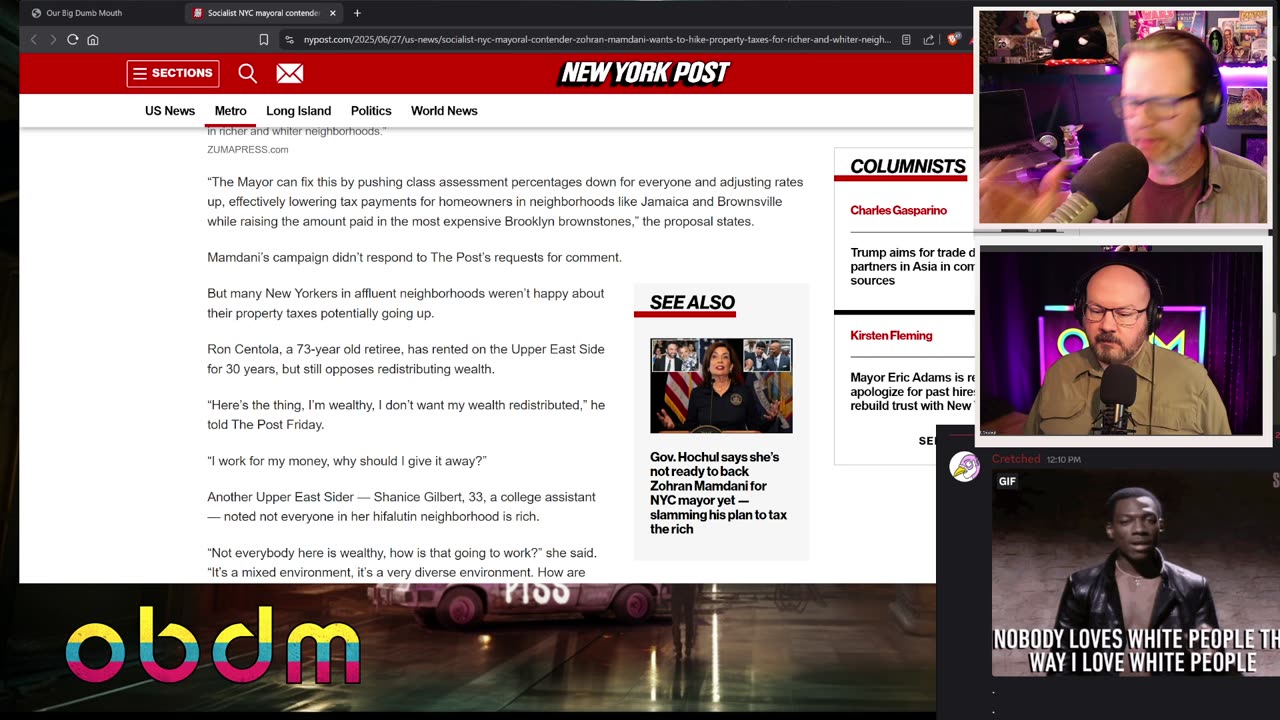Screen dimensions: 1280x720
Task: Click paragraph "Mamdani's campaign didn't respond"
Action: tap(414, 257)
